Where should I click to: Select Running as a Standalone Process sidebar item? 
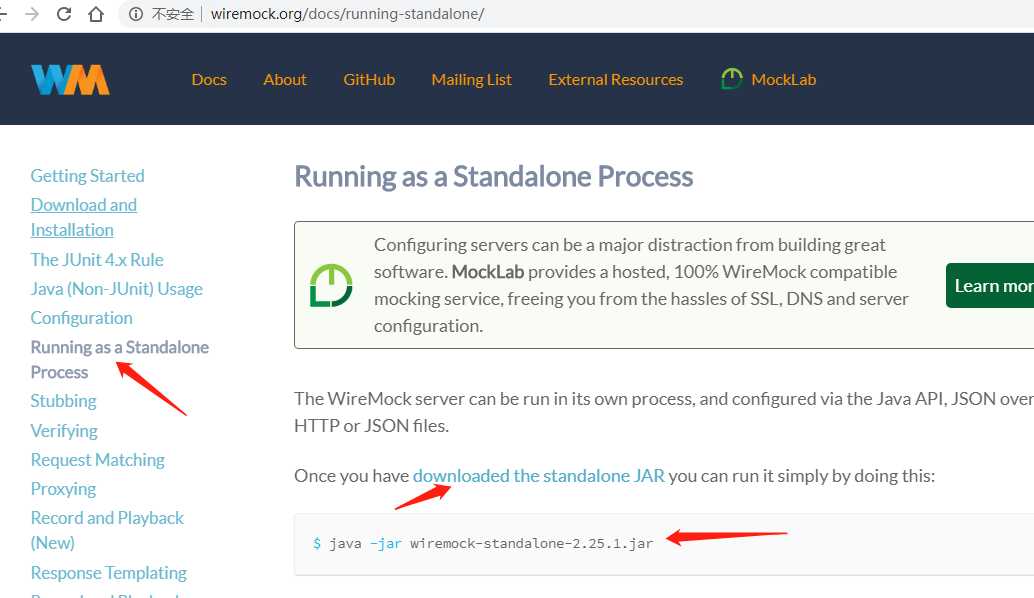click(x=119, y=359)
